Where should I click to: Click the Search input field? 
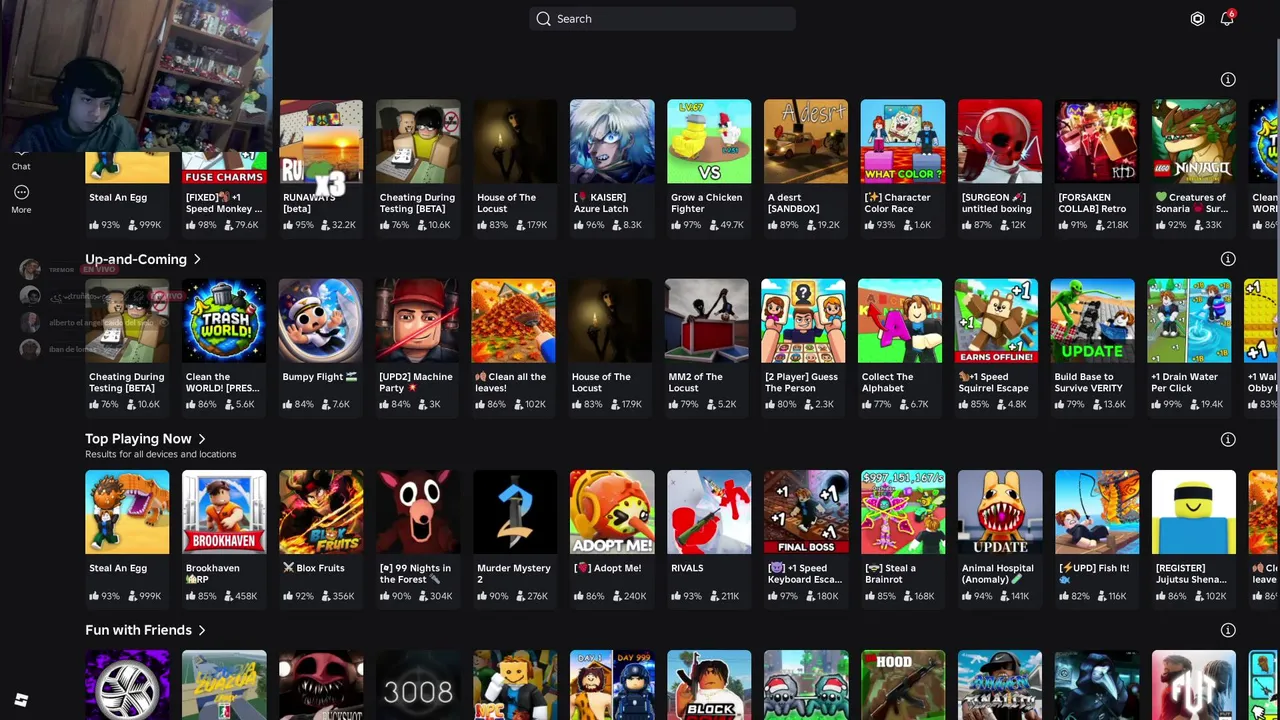click(x=662, y=18)
